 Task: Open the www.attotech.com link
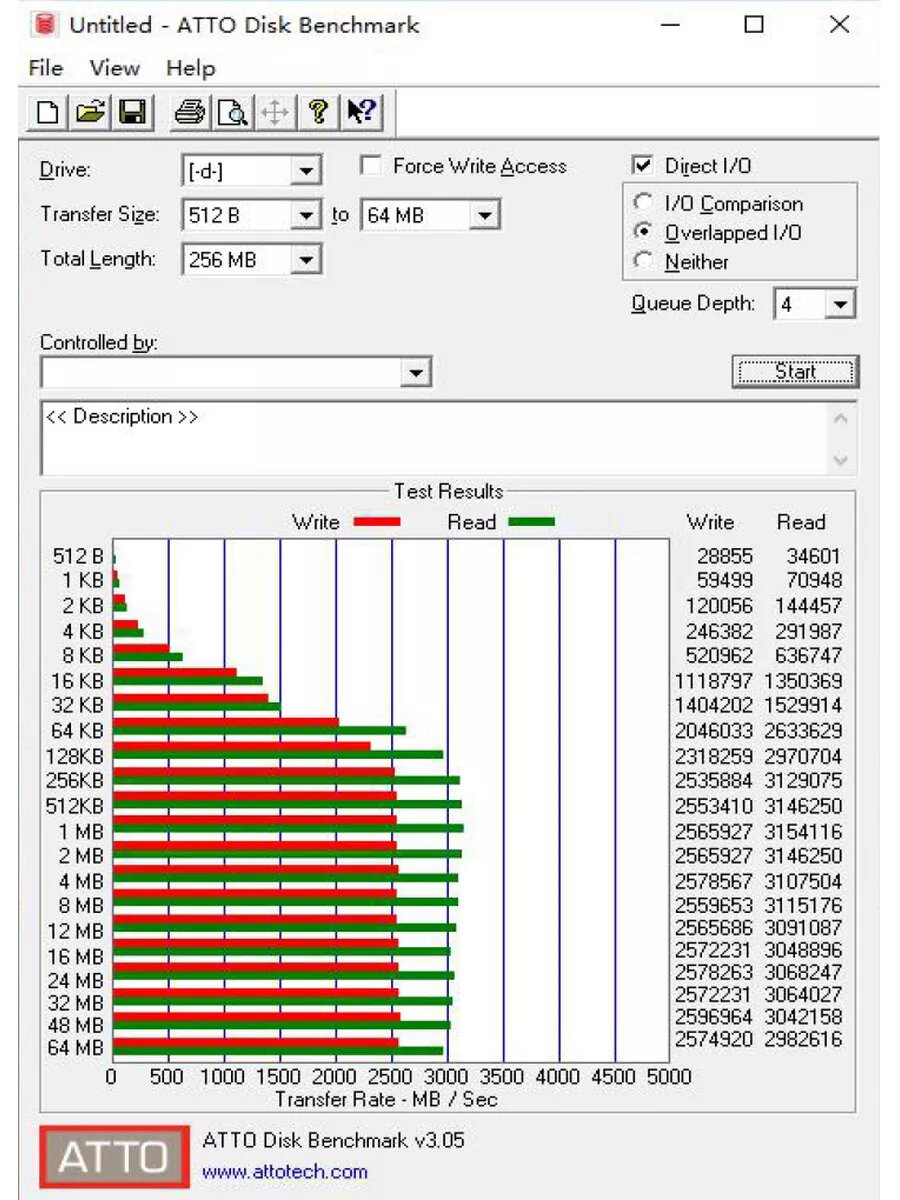[285, 1171]
